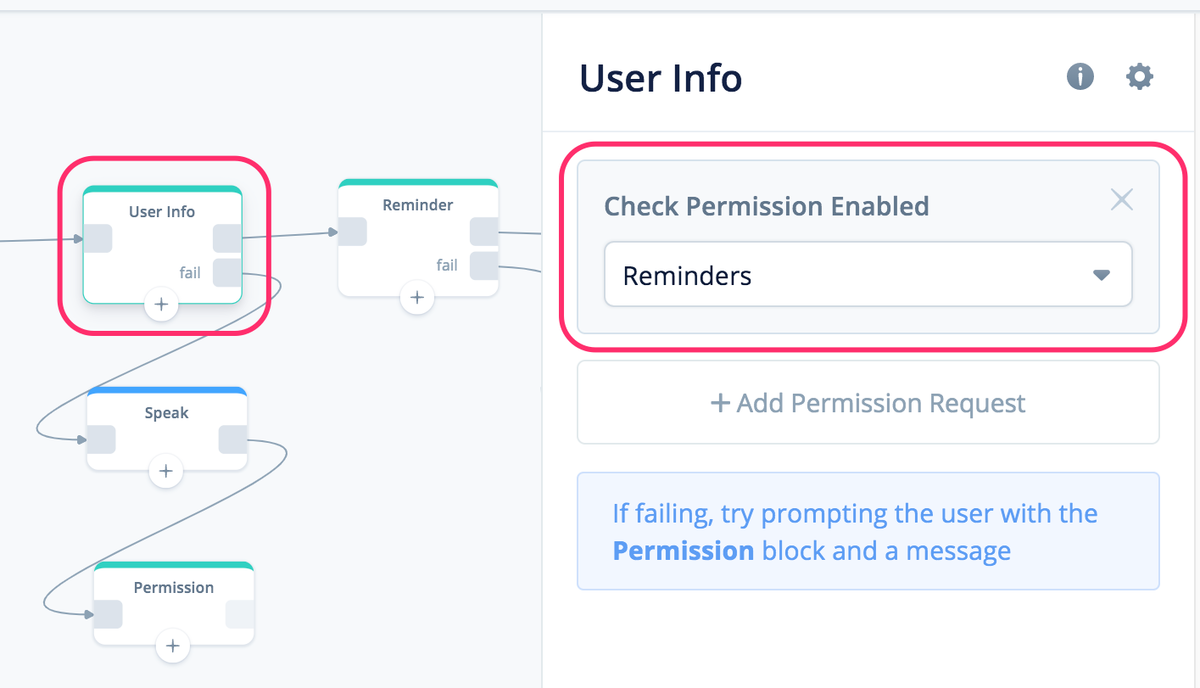Click the Speak block output port

[233, 440]
